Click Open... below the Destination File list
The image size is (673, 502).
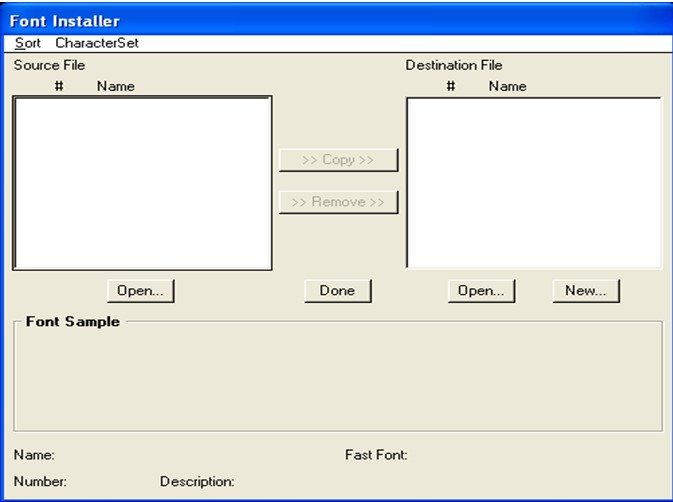(481, 290)
